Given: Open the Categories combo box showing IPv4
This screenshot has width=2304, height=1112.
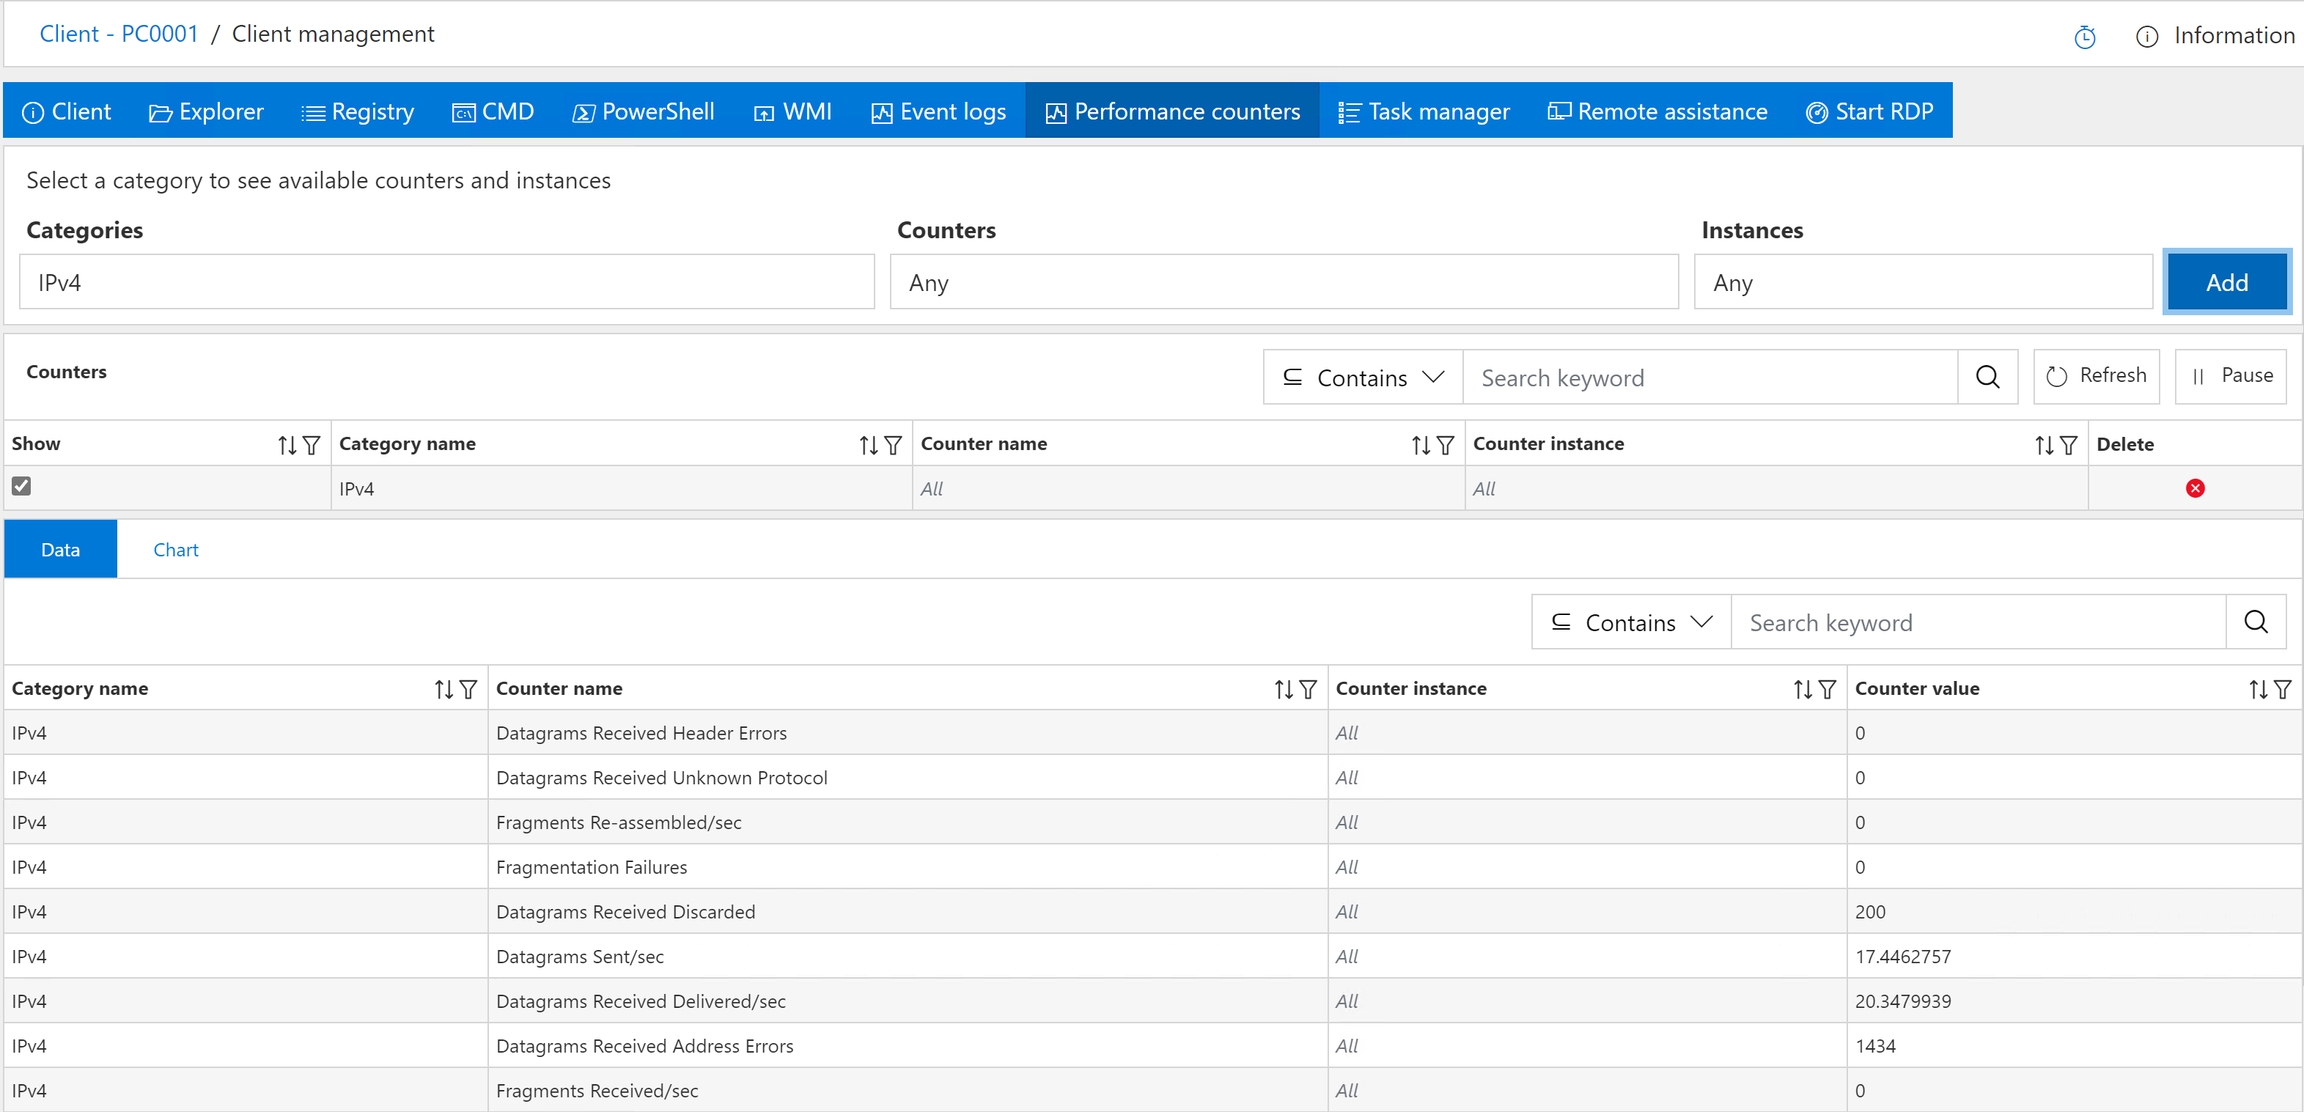Looking at the screenshot, I should coord(446,282).
